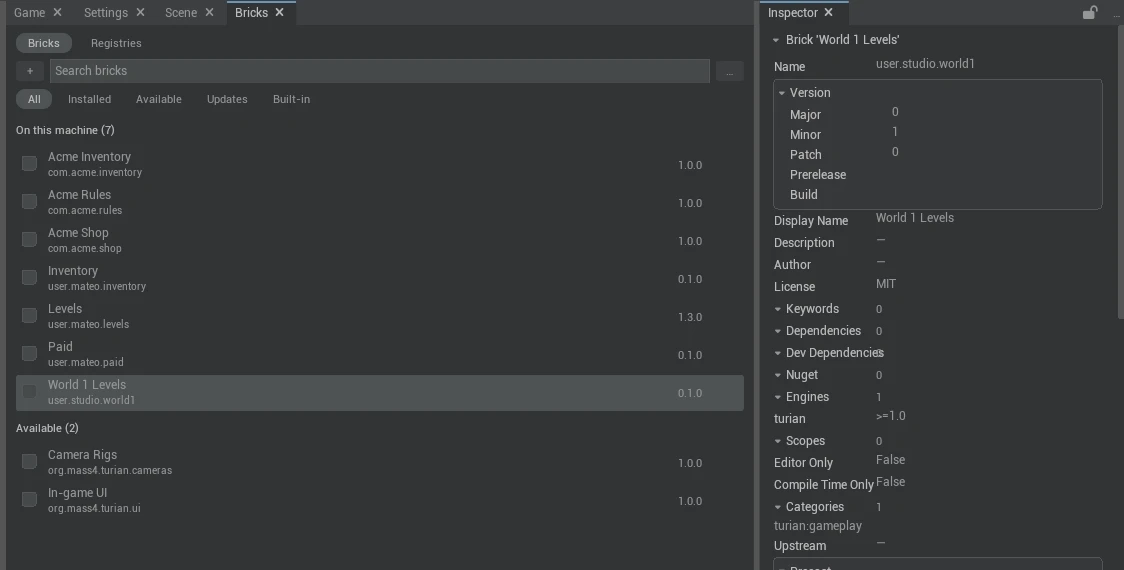Edit the Display Name value
1124x570 pixels.
click(x=915, y=218)
